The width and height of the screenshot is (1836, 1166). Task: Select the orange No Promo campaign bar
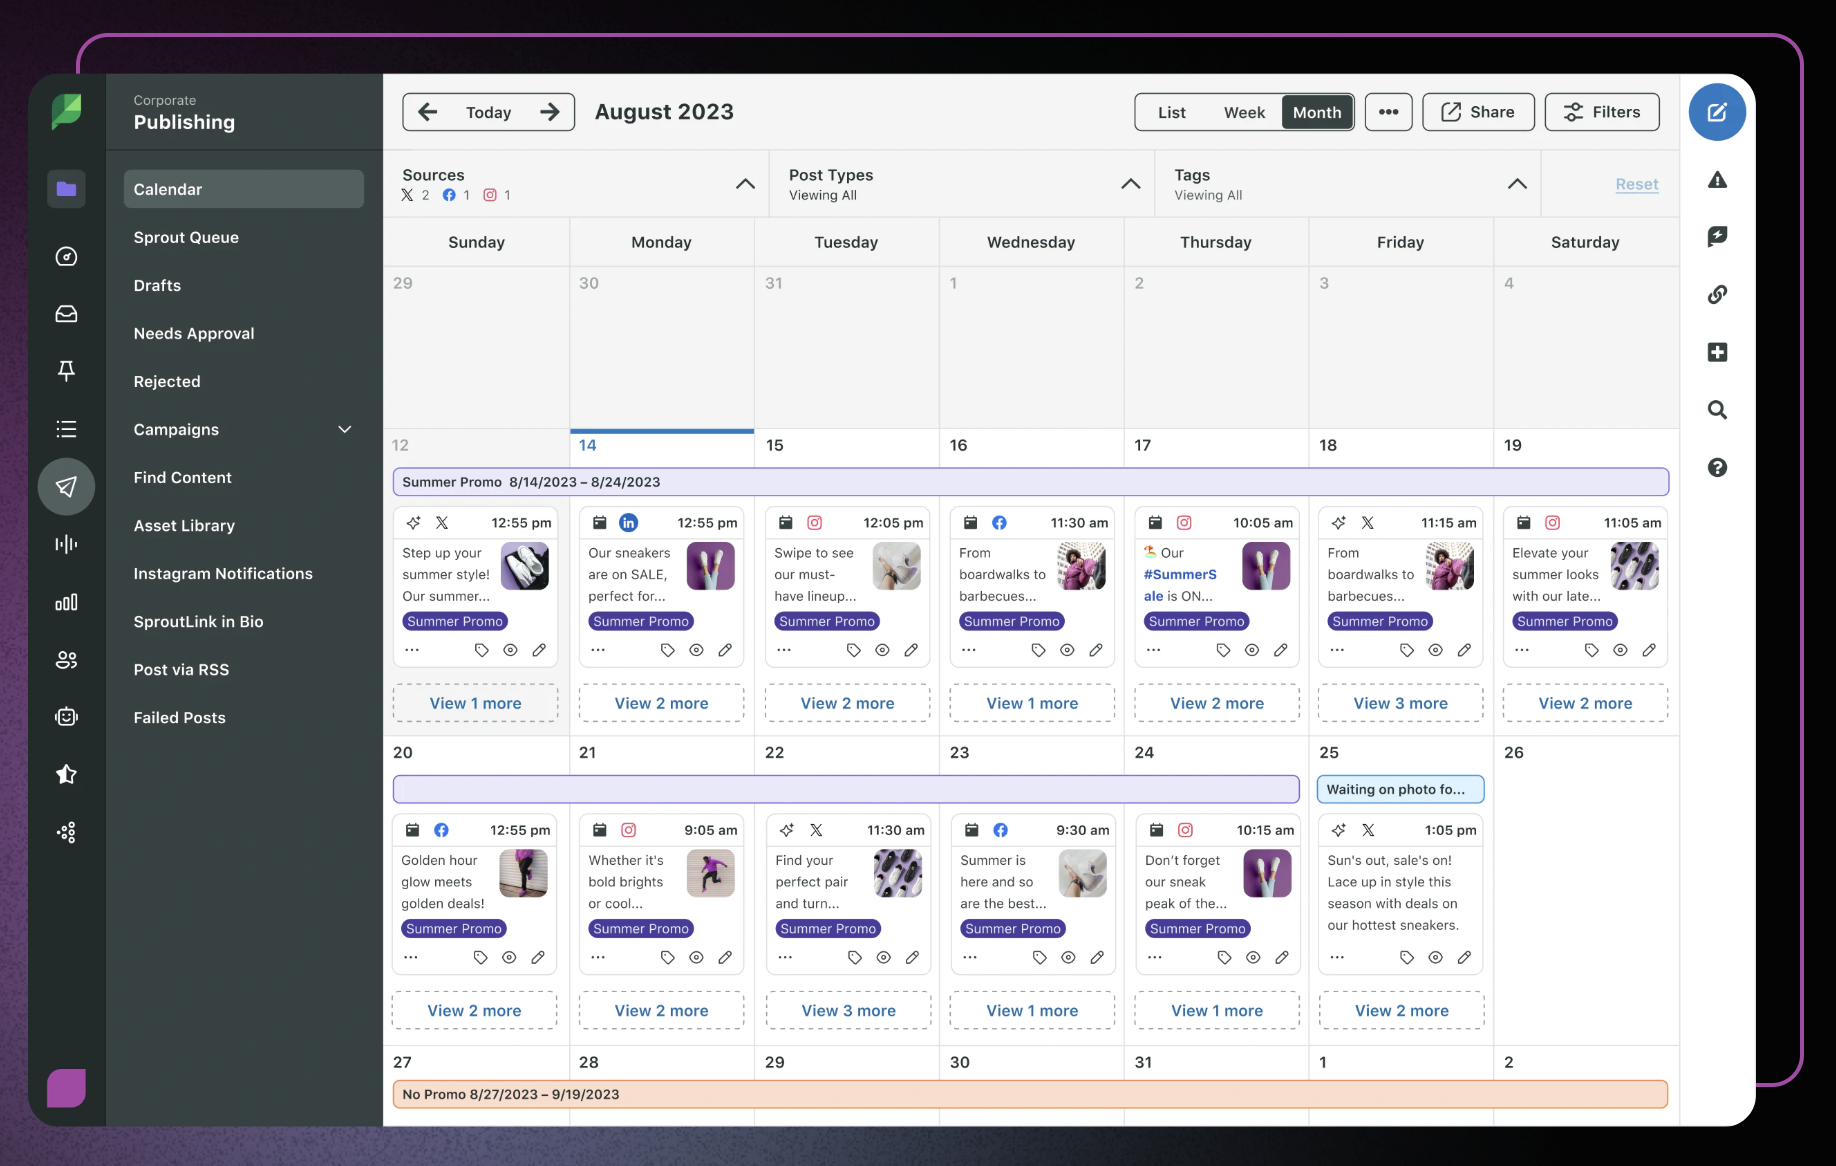[x=1030, y=1095]
